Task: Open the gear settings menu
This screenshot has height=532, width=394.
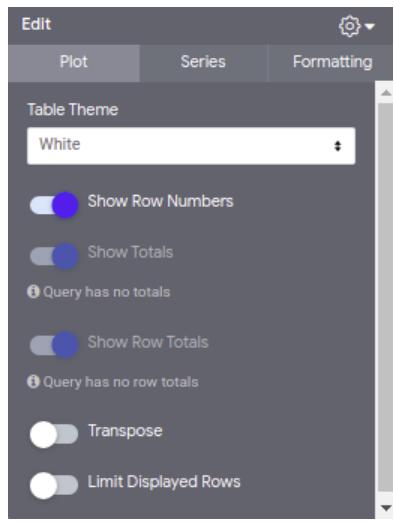Action: point(350,26)
